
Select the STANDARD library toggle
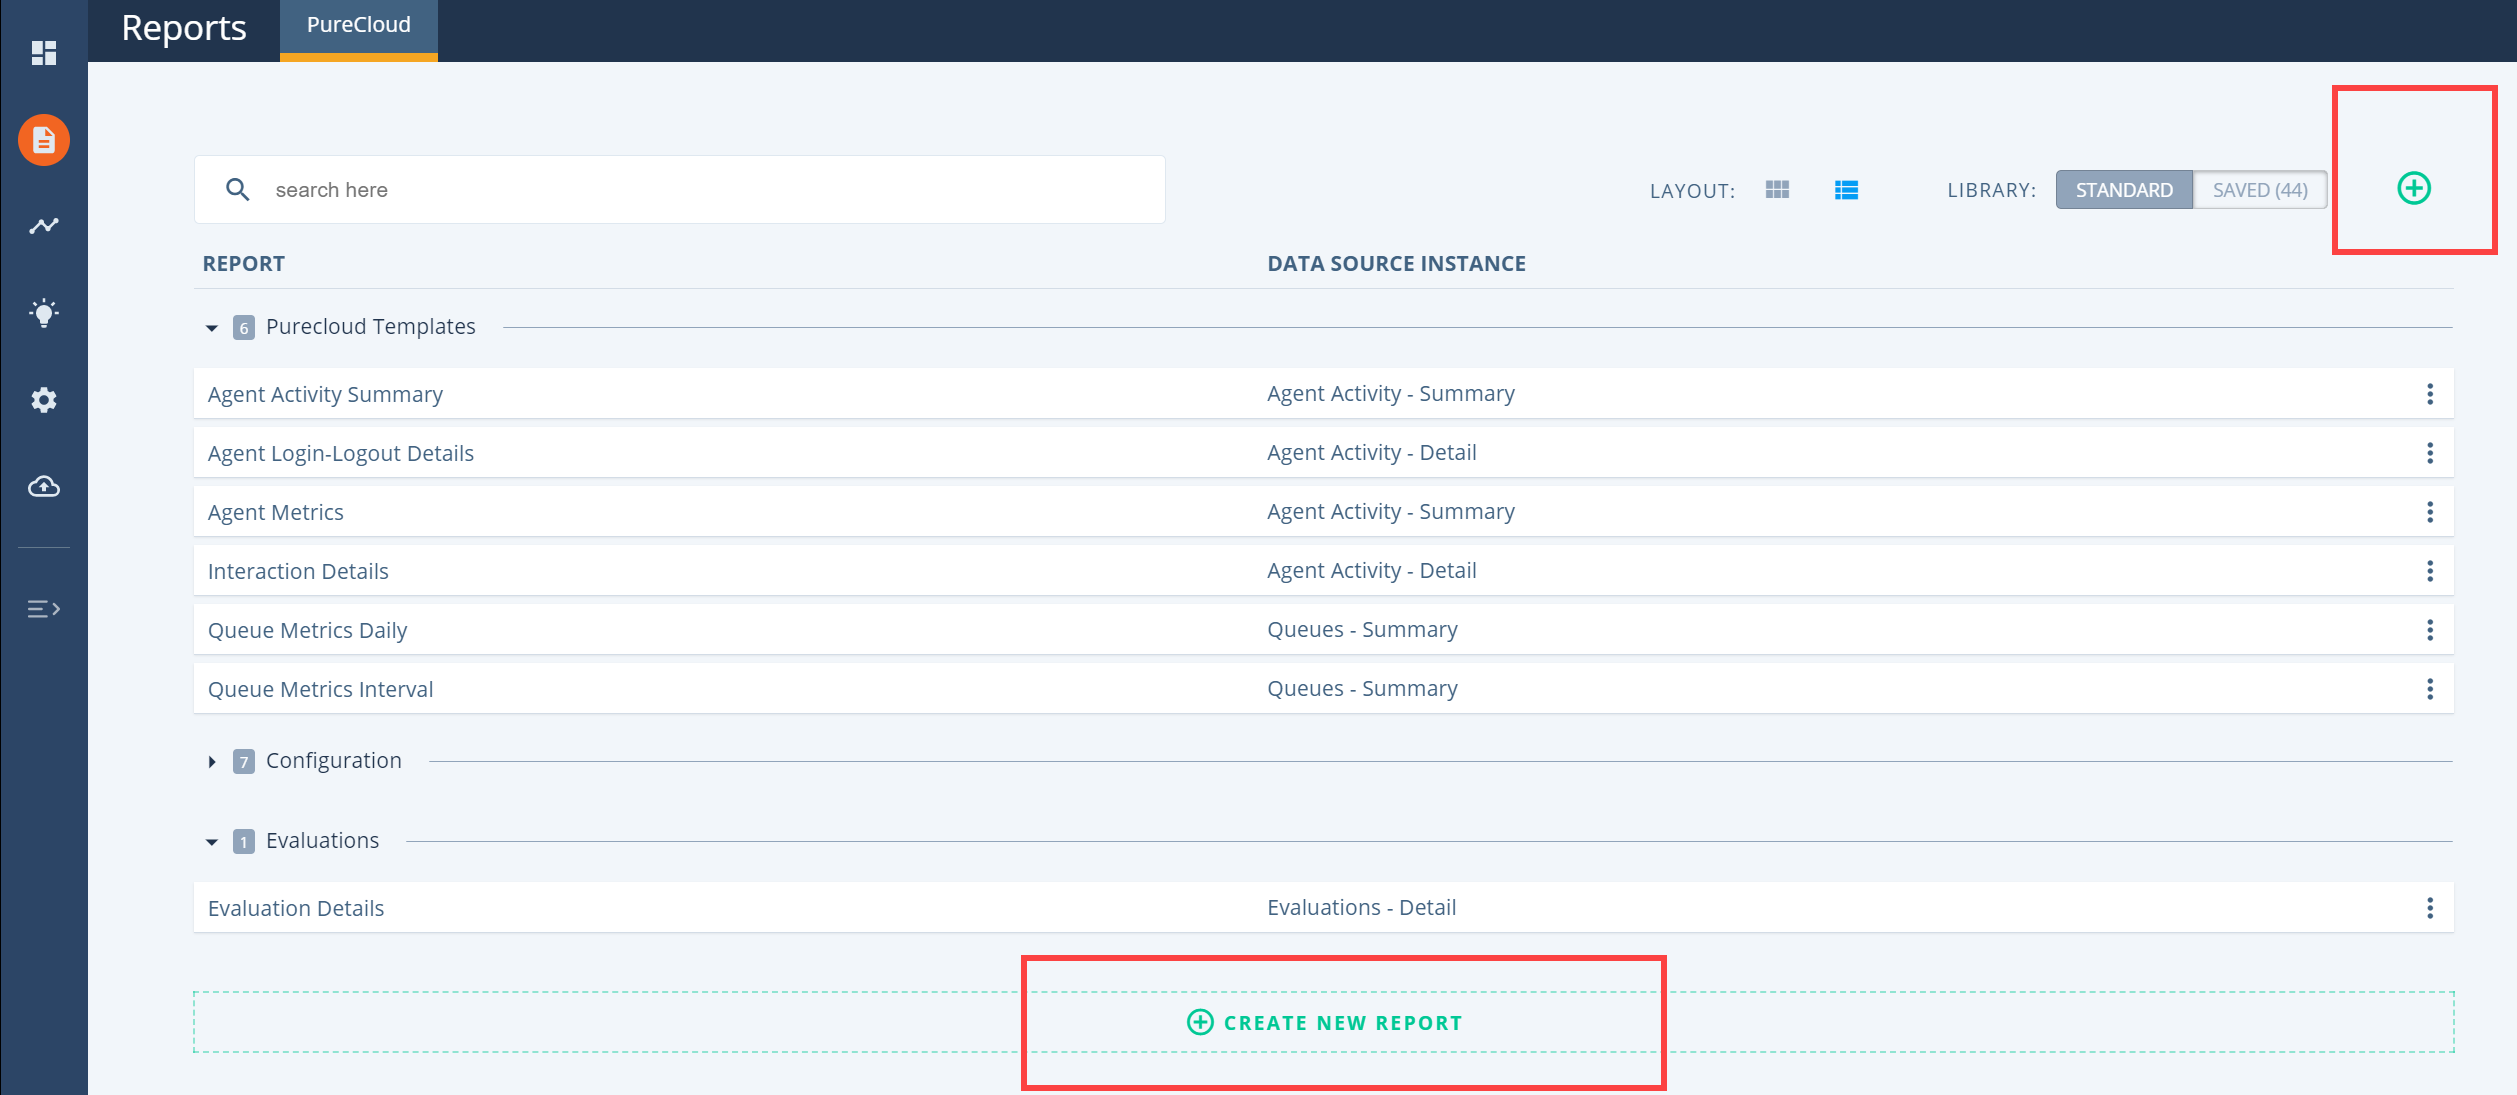2124,190
